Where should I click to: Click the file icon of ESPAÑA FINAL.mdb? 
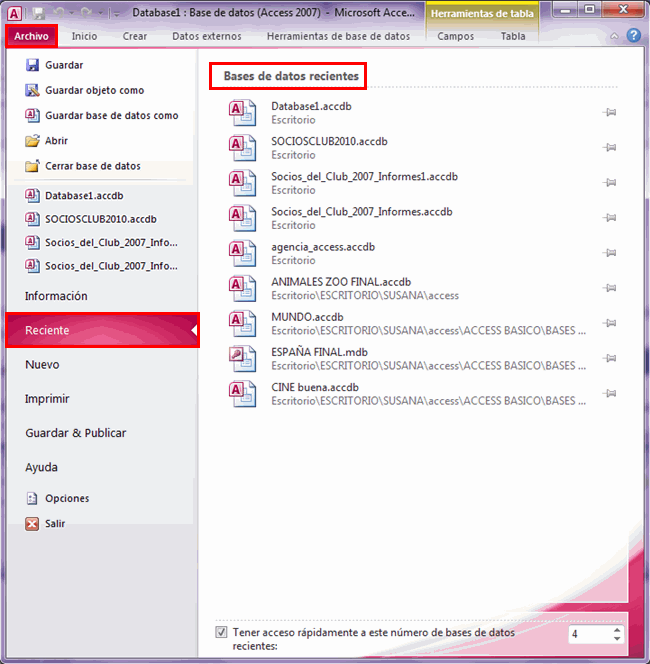243,359
